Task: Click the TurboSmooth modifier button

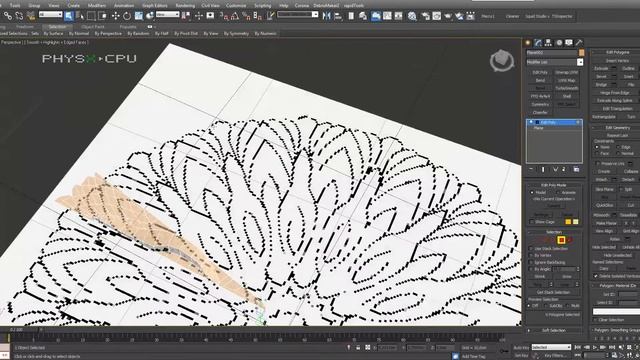Action: click(x=567, y=88)
